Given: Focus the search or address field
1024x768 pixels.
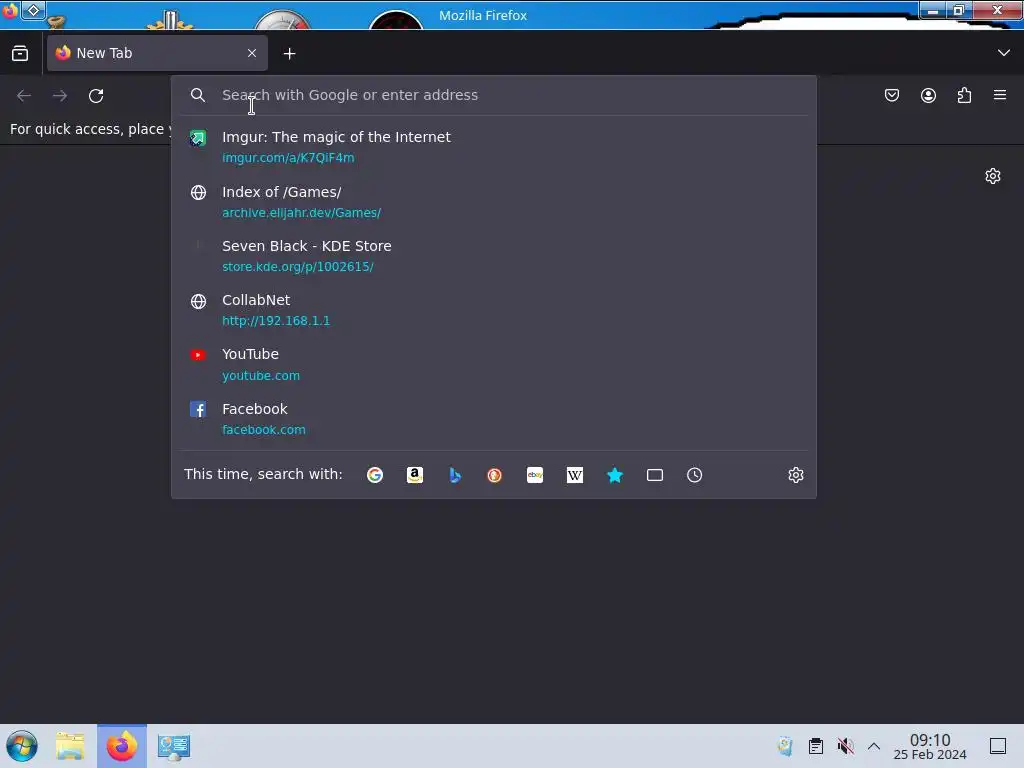Looking at the screenshot, I should [494, 95].
